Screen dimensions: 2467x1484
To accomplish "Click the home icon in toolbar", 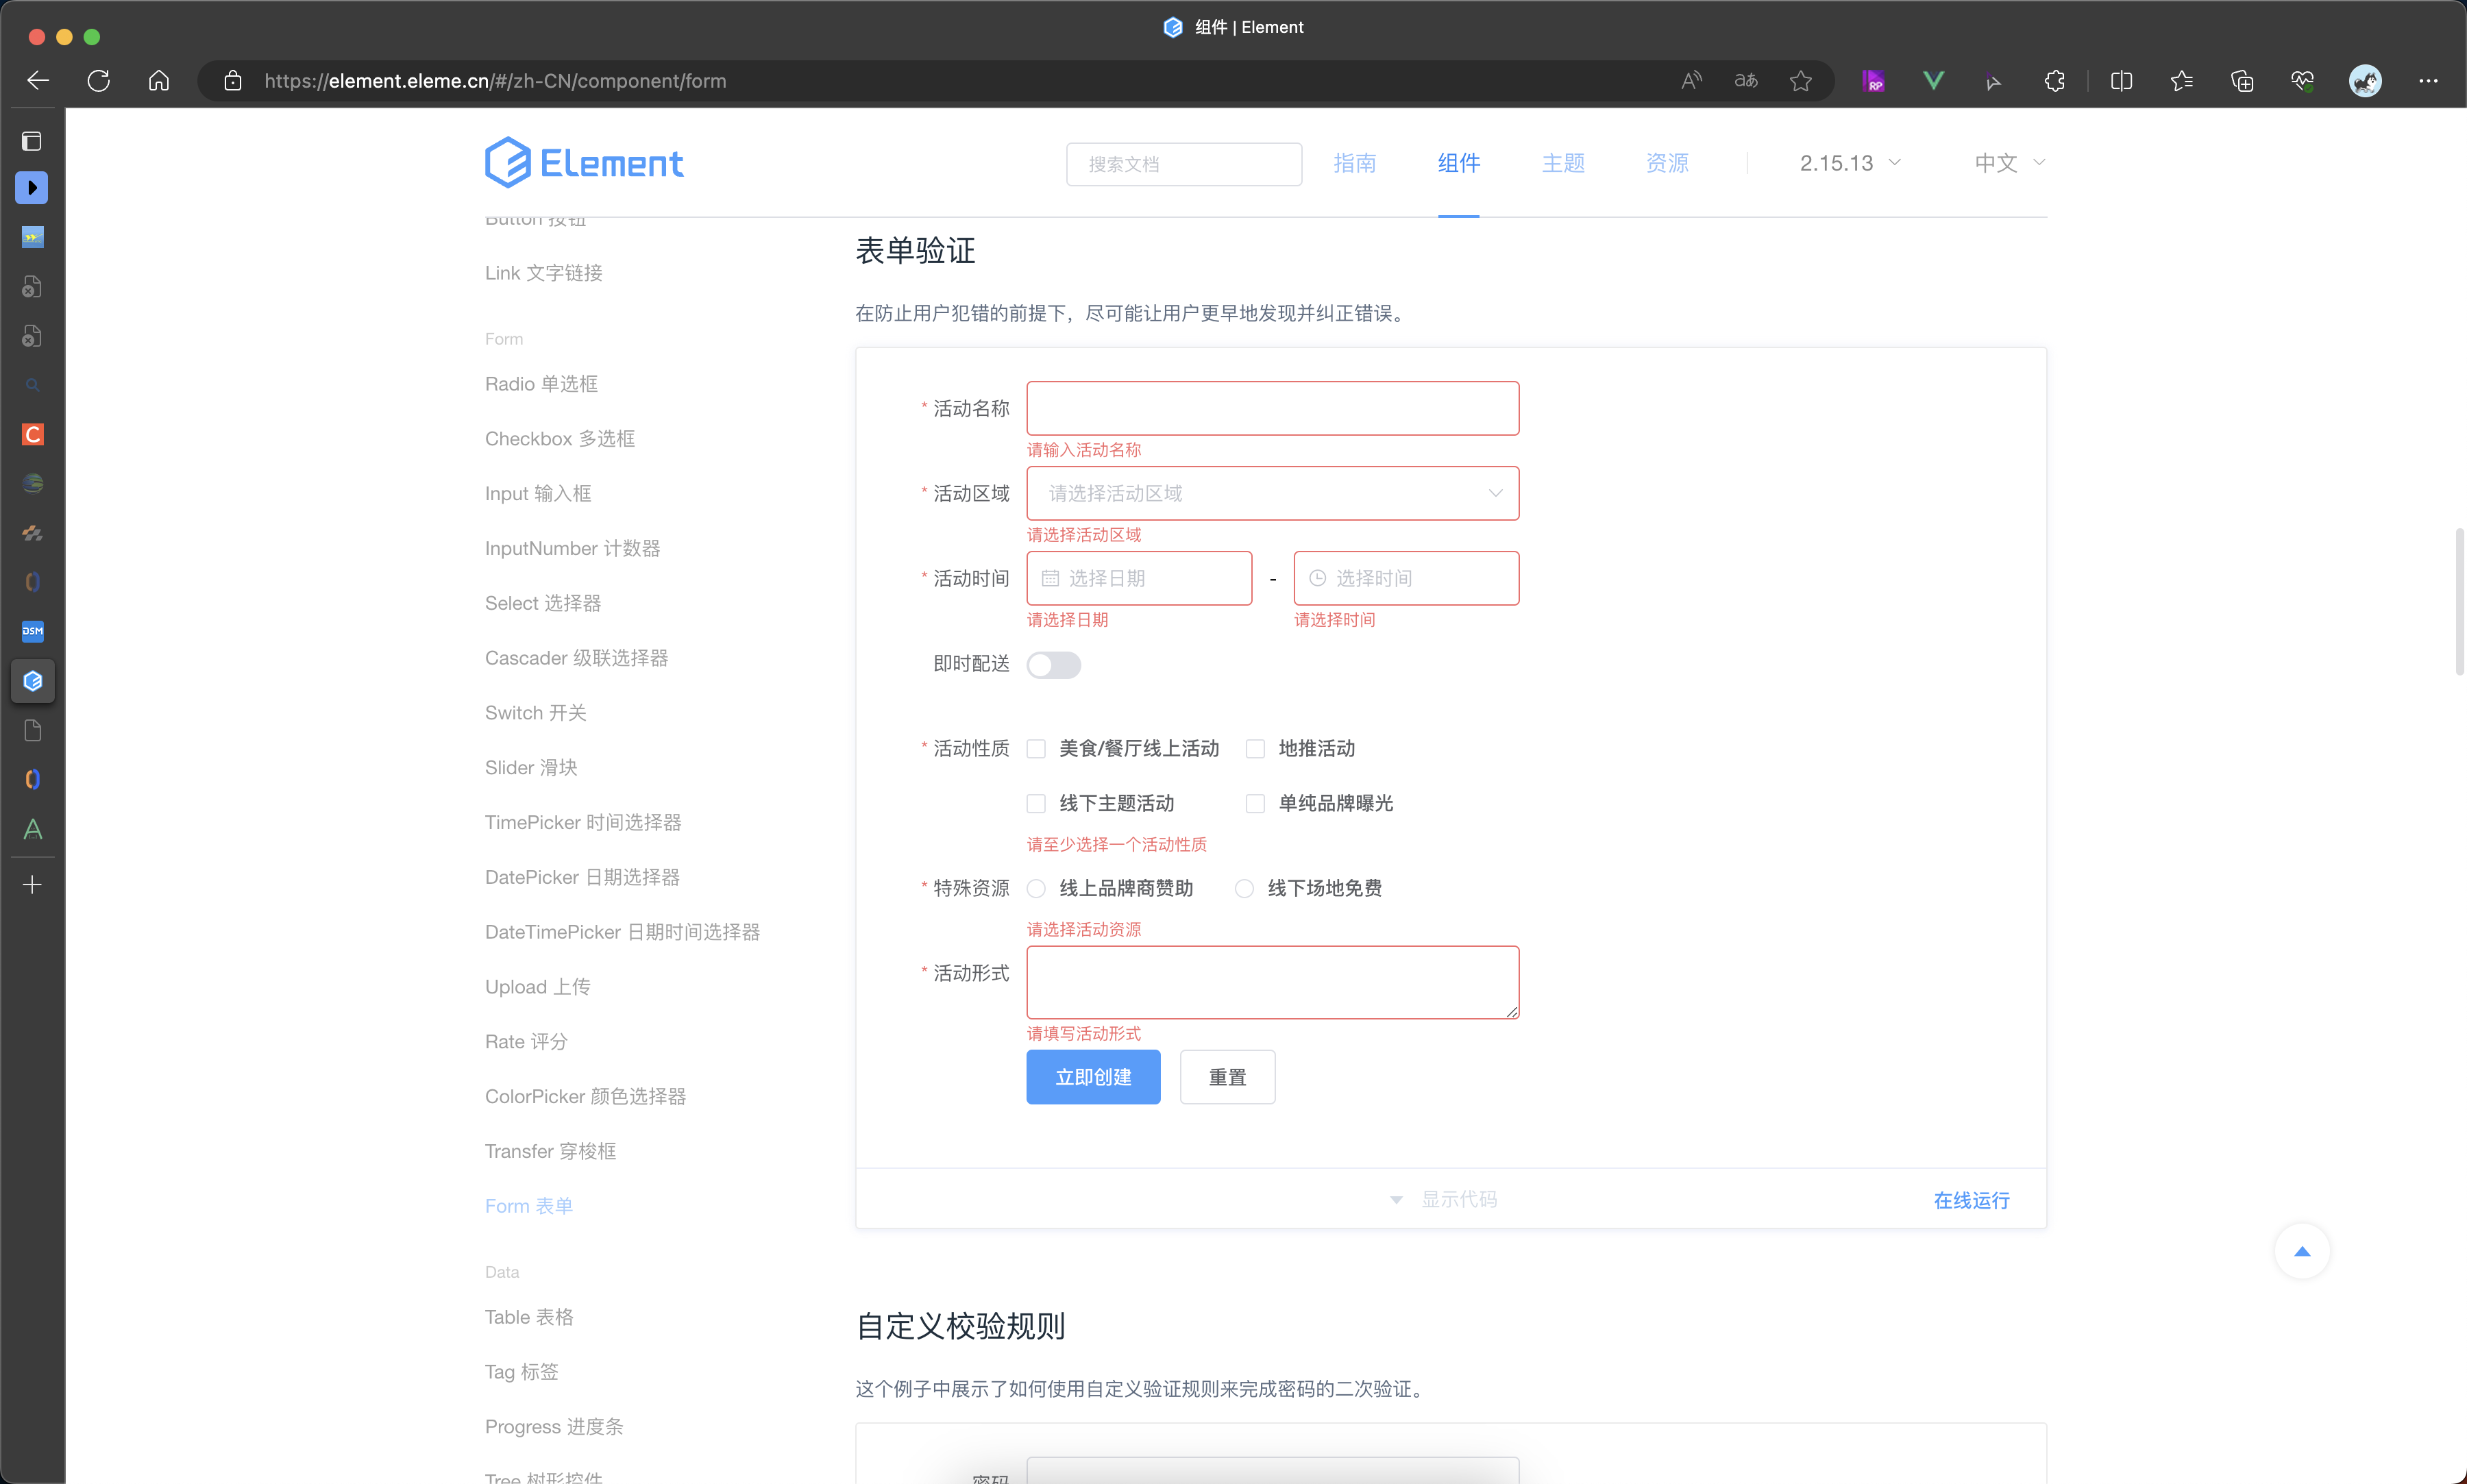I will pos(159,81).
